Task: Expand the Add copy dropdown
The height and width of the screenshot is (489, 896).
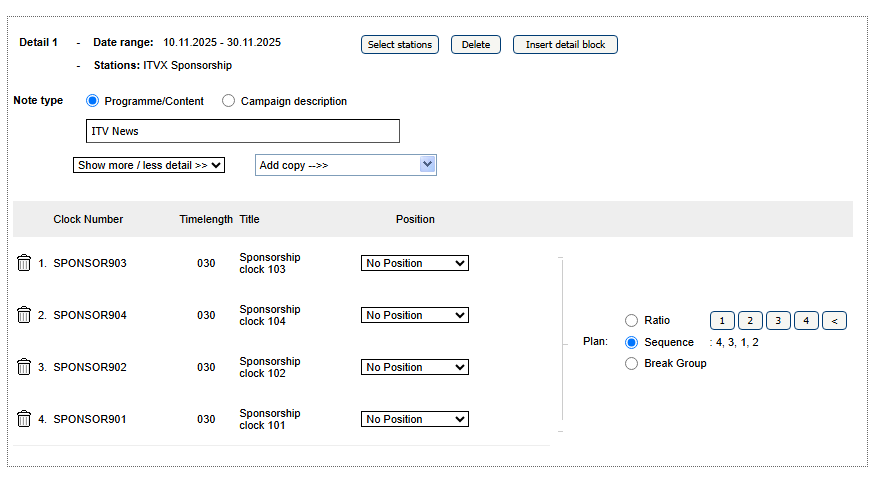Action: coord(346,165)
